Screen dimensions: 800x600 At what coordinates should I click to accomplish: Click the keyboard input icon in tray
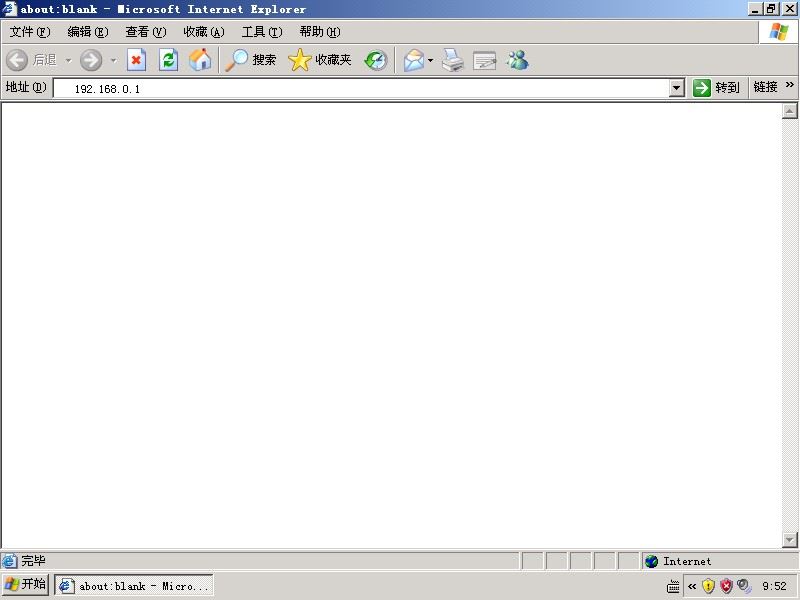(x=673, y=587)
